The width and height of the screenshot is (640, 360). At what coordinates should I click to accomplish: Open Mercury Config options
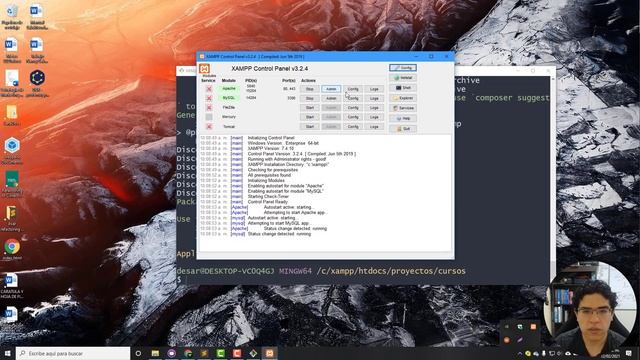353,117
